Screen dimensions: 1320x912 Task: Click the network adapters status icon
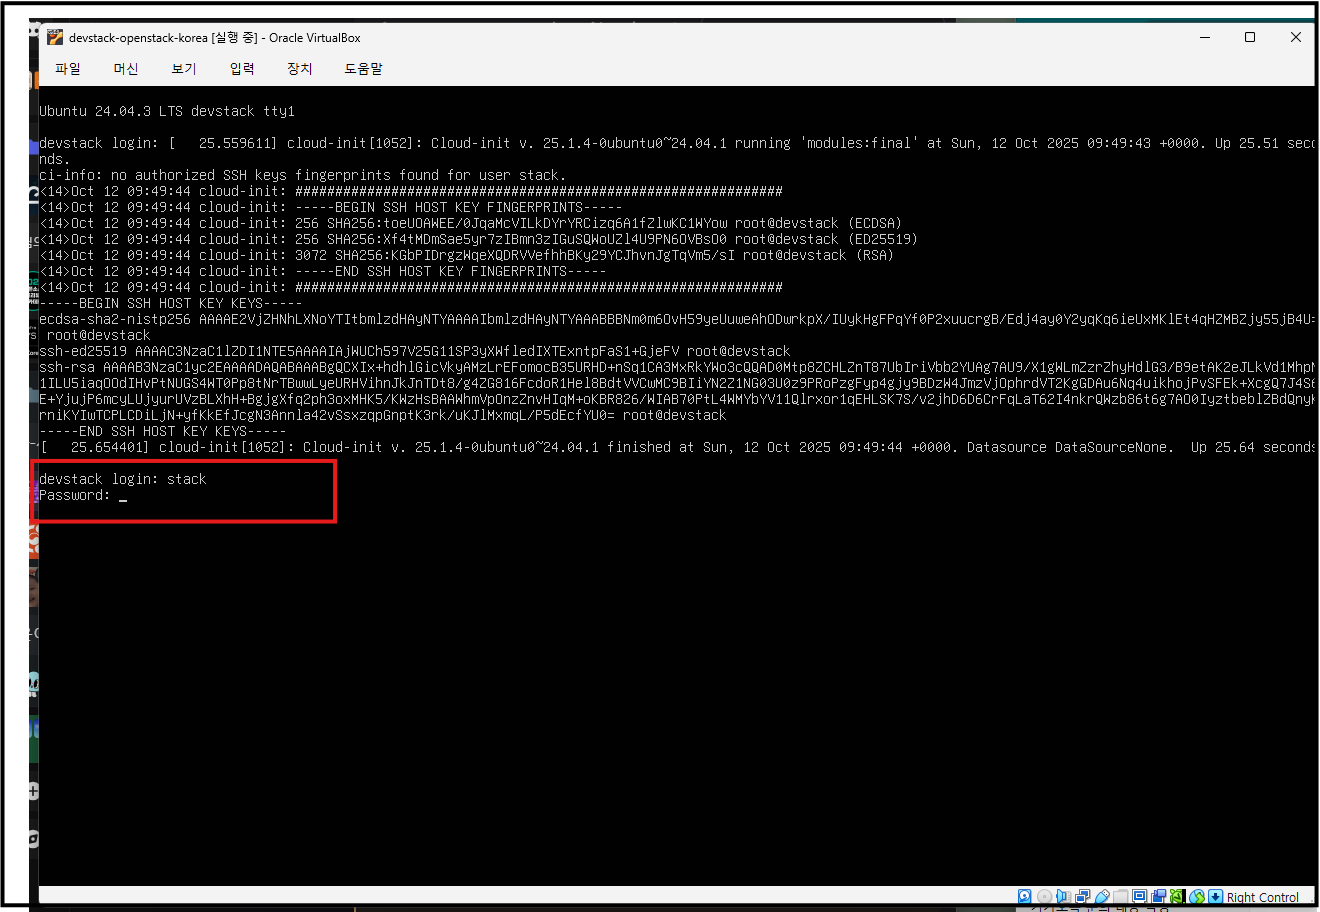(x=1082, y=896)
